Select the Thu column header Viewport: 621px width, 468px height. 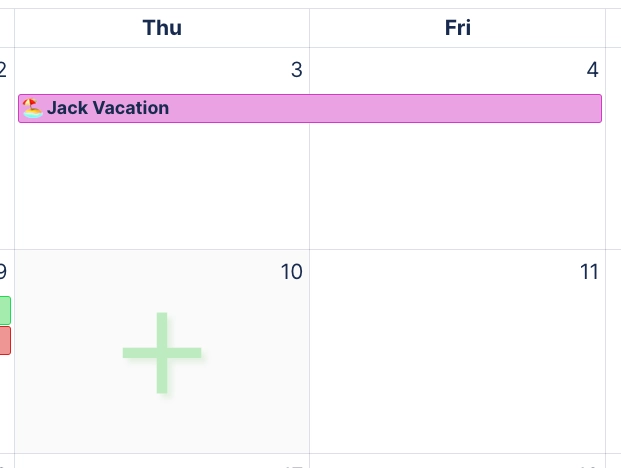coord(162,28)
